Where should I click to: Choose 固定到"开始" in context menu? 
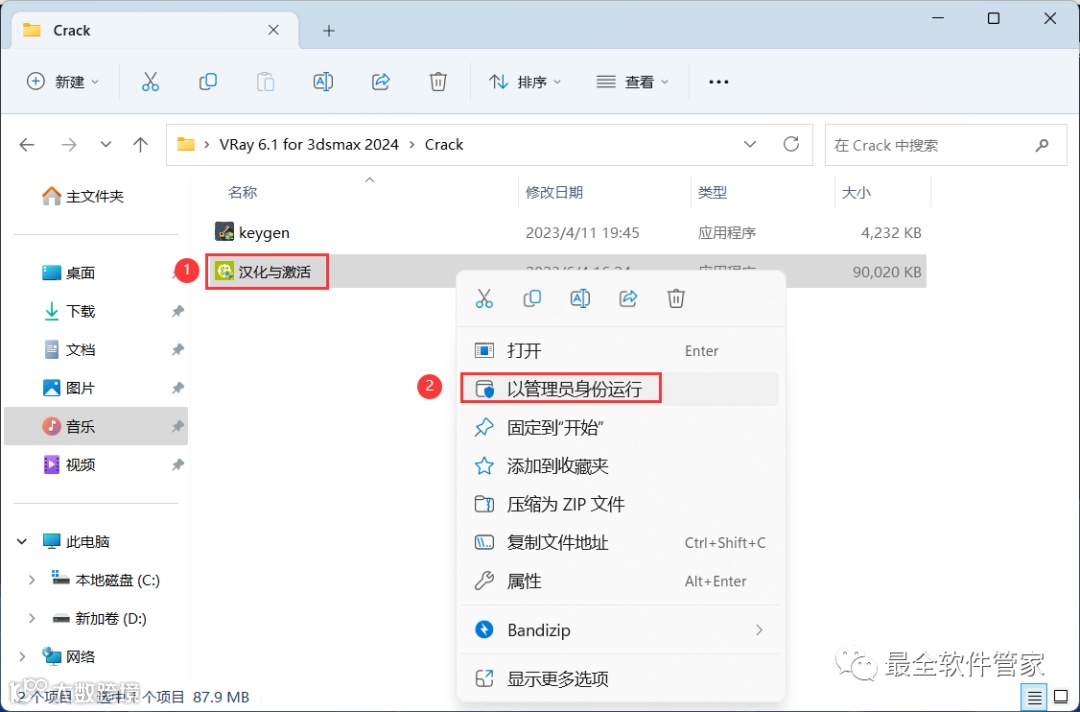coord(620,428)
